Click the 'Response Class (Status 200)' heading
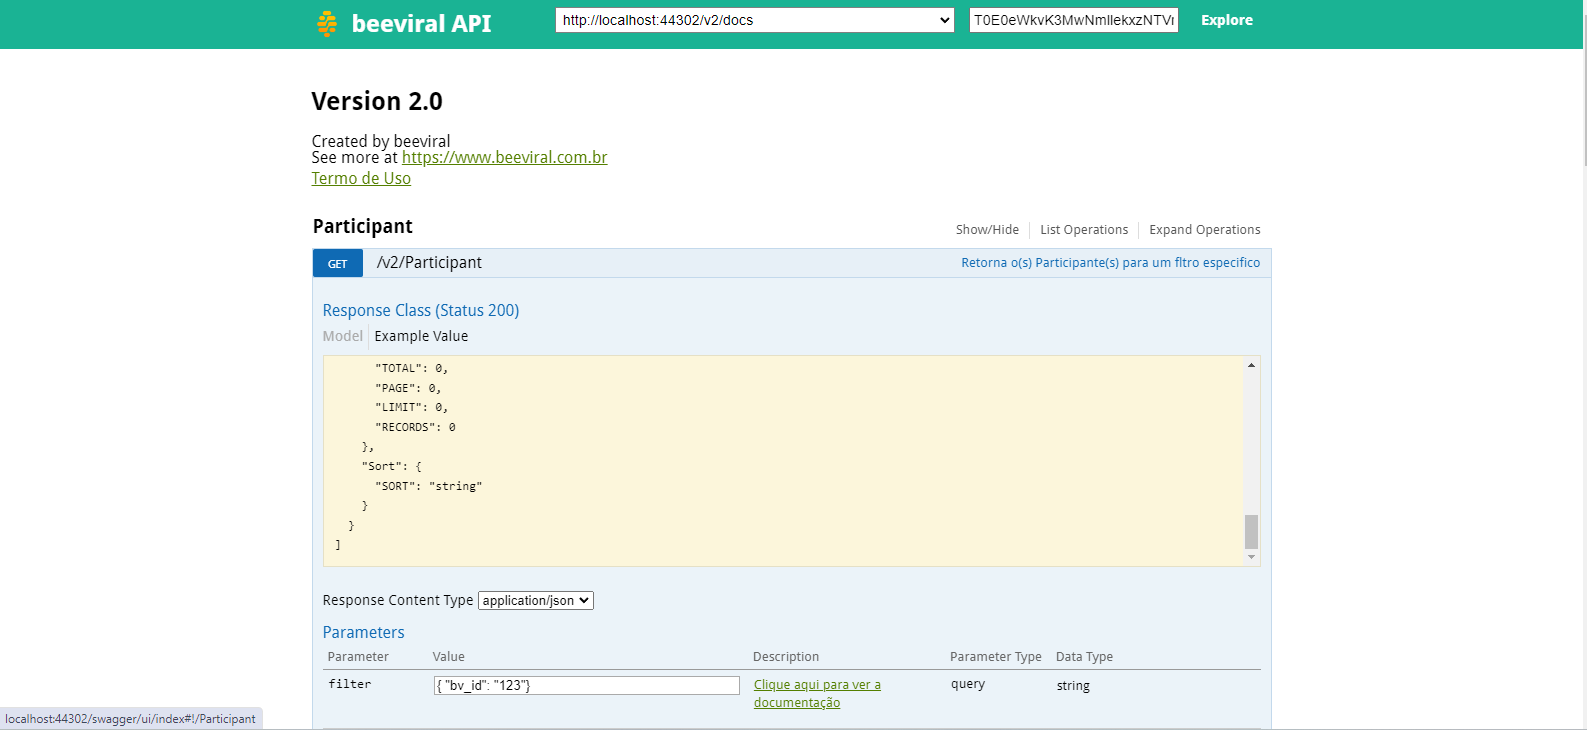 point(421,310)
